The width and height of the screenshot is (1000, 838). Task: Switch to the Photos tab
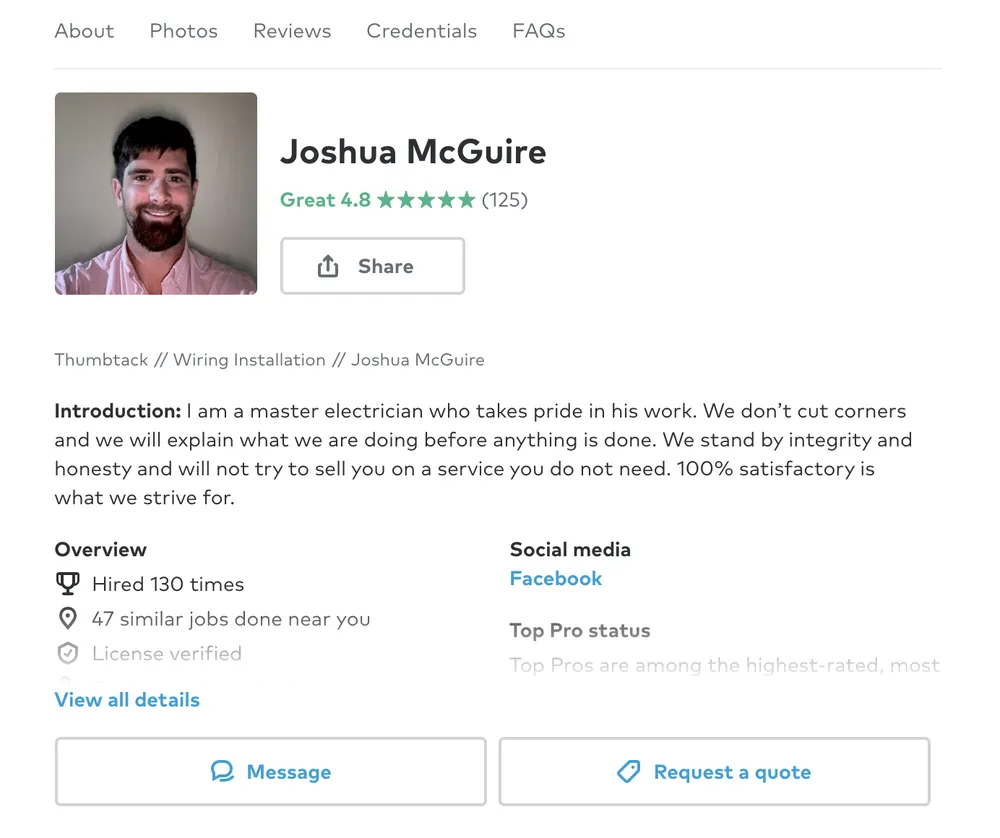pos(183,31)
